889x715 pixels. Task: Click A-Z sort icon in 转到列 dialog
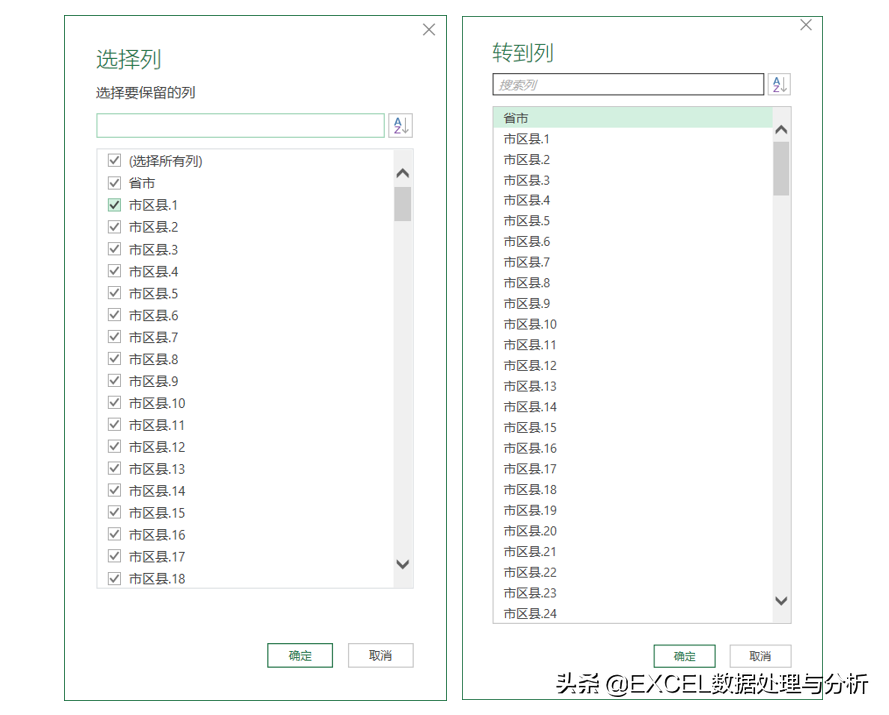click(x=780, y=84)
